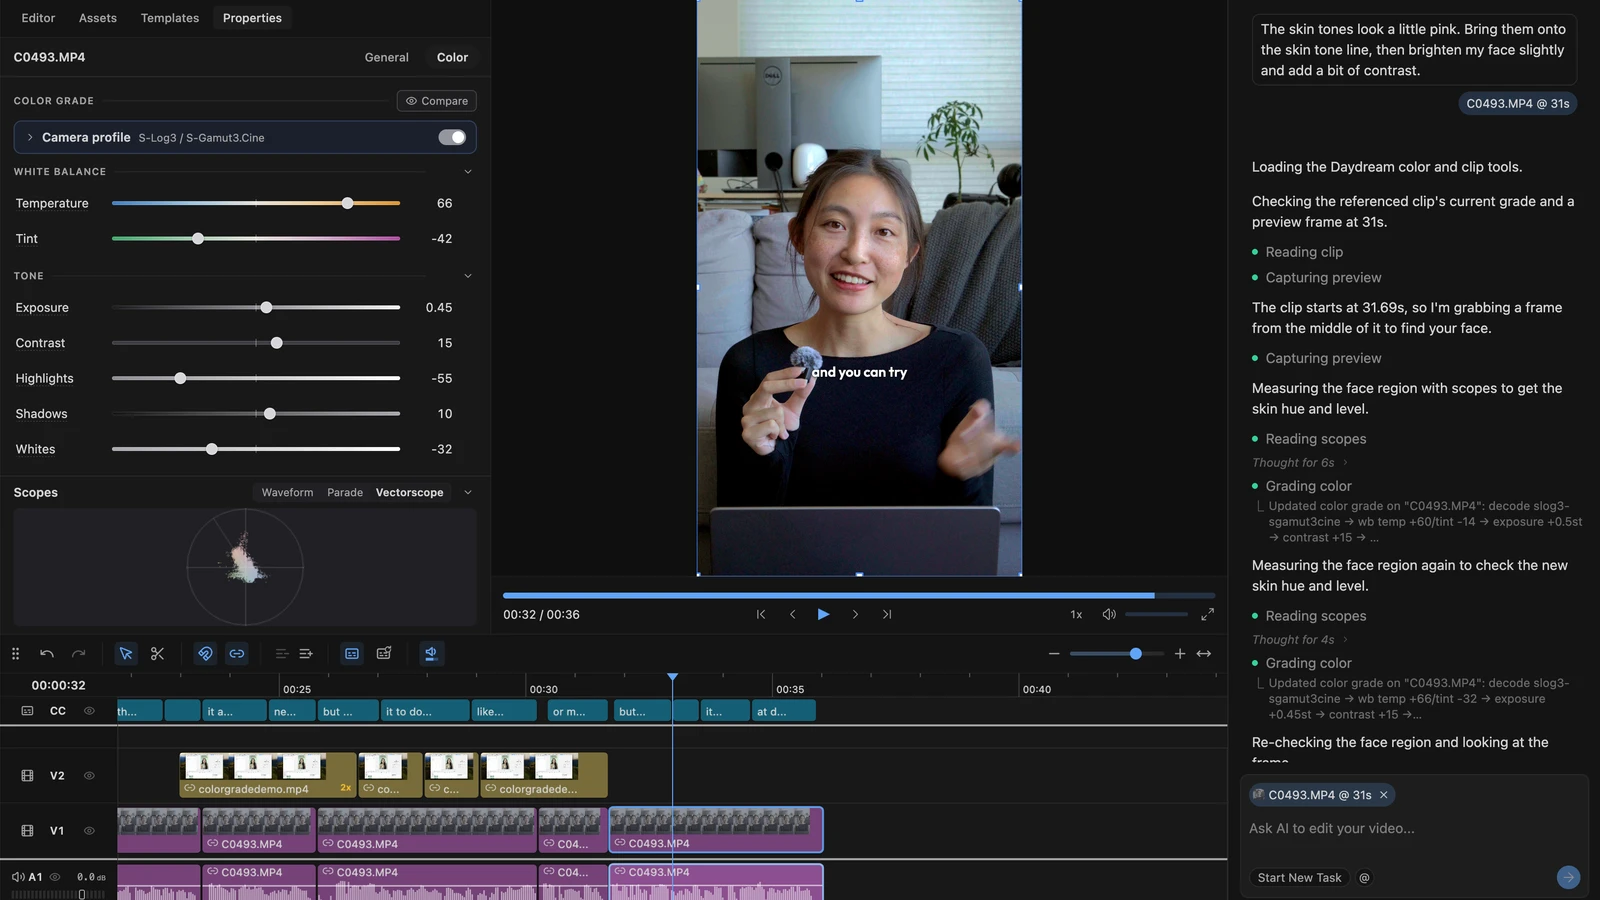Select the scissors razor cut tool
1600x900 pixels.
157,653
